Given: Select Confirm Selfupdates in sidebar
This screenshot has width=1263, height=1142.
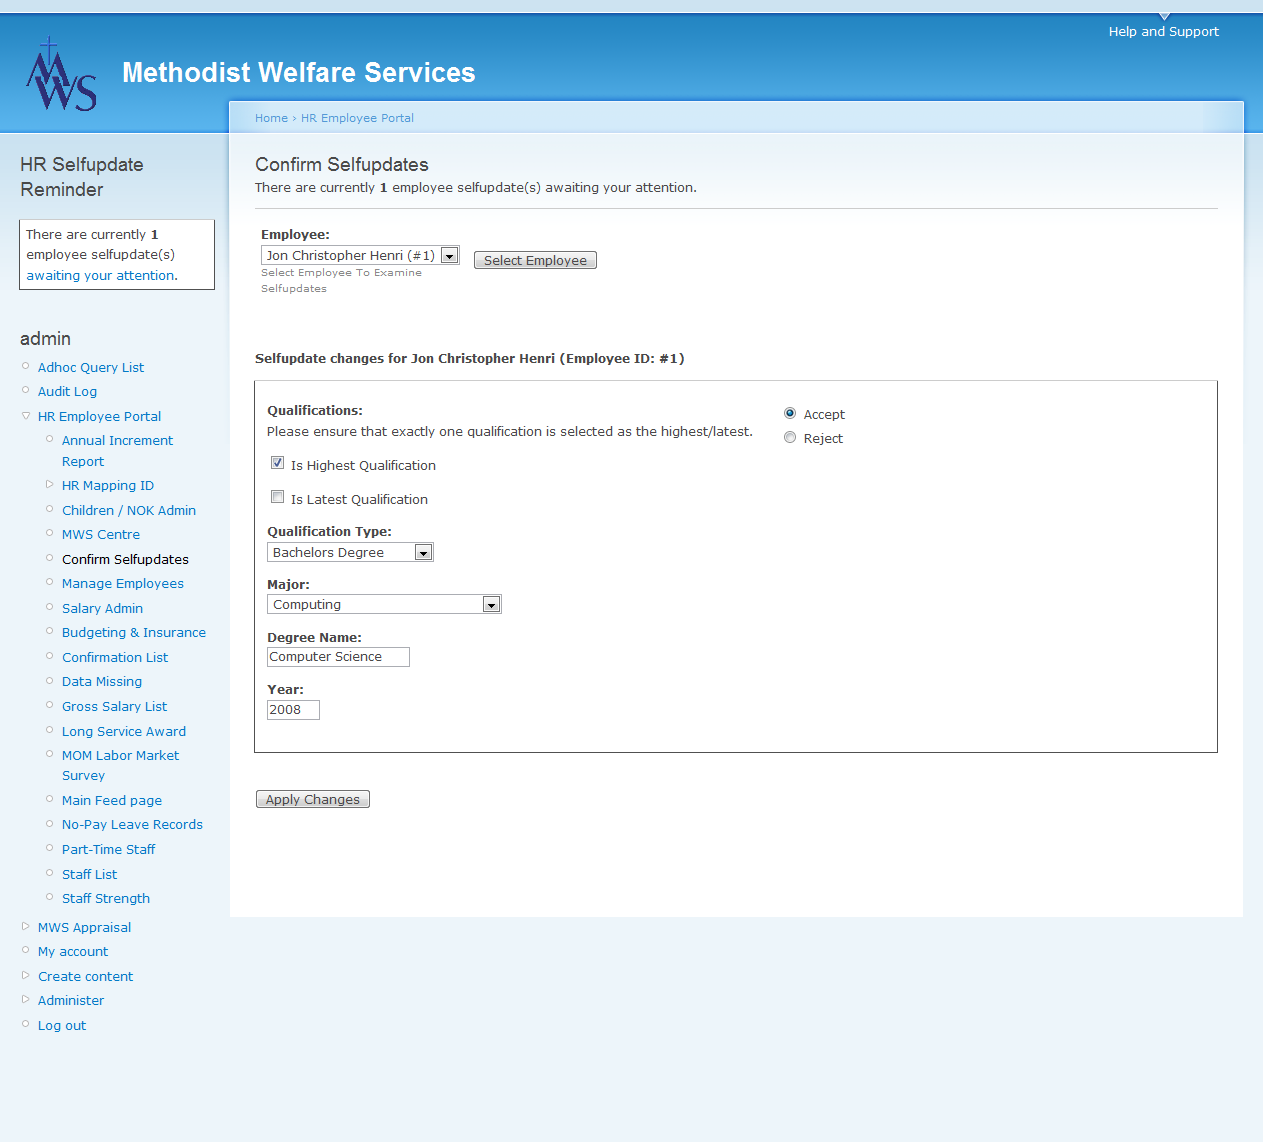Looking at the screenshot, I should pos(125,559).
